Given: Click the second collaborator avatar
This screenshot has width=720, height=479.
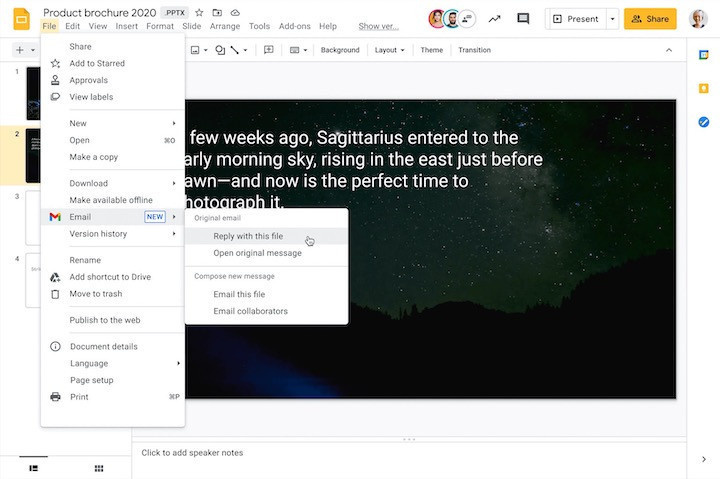Looking at the screenshot, I should [452, 19].
